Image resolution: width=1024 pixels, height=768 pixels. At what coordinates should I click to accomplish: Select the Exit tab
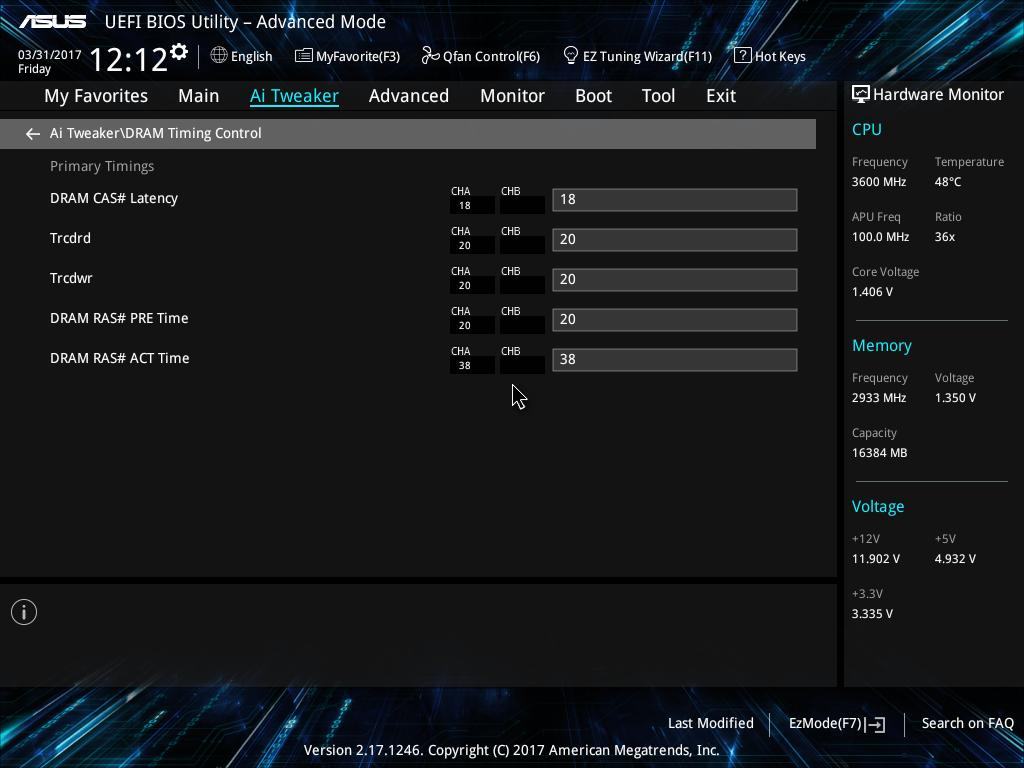[721, 96]
